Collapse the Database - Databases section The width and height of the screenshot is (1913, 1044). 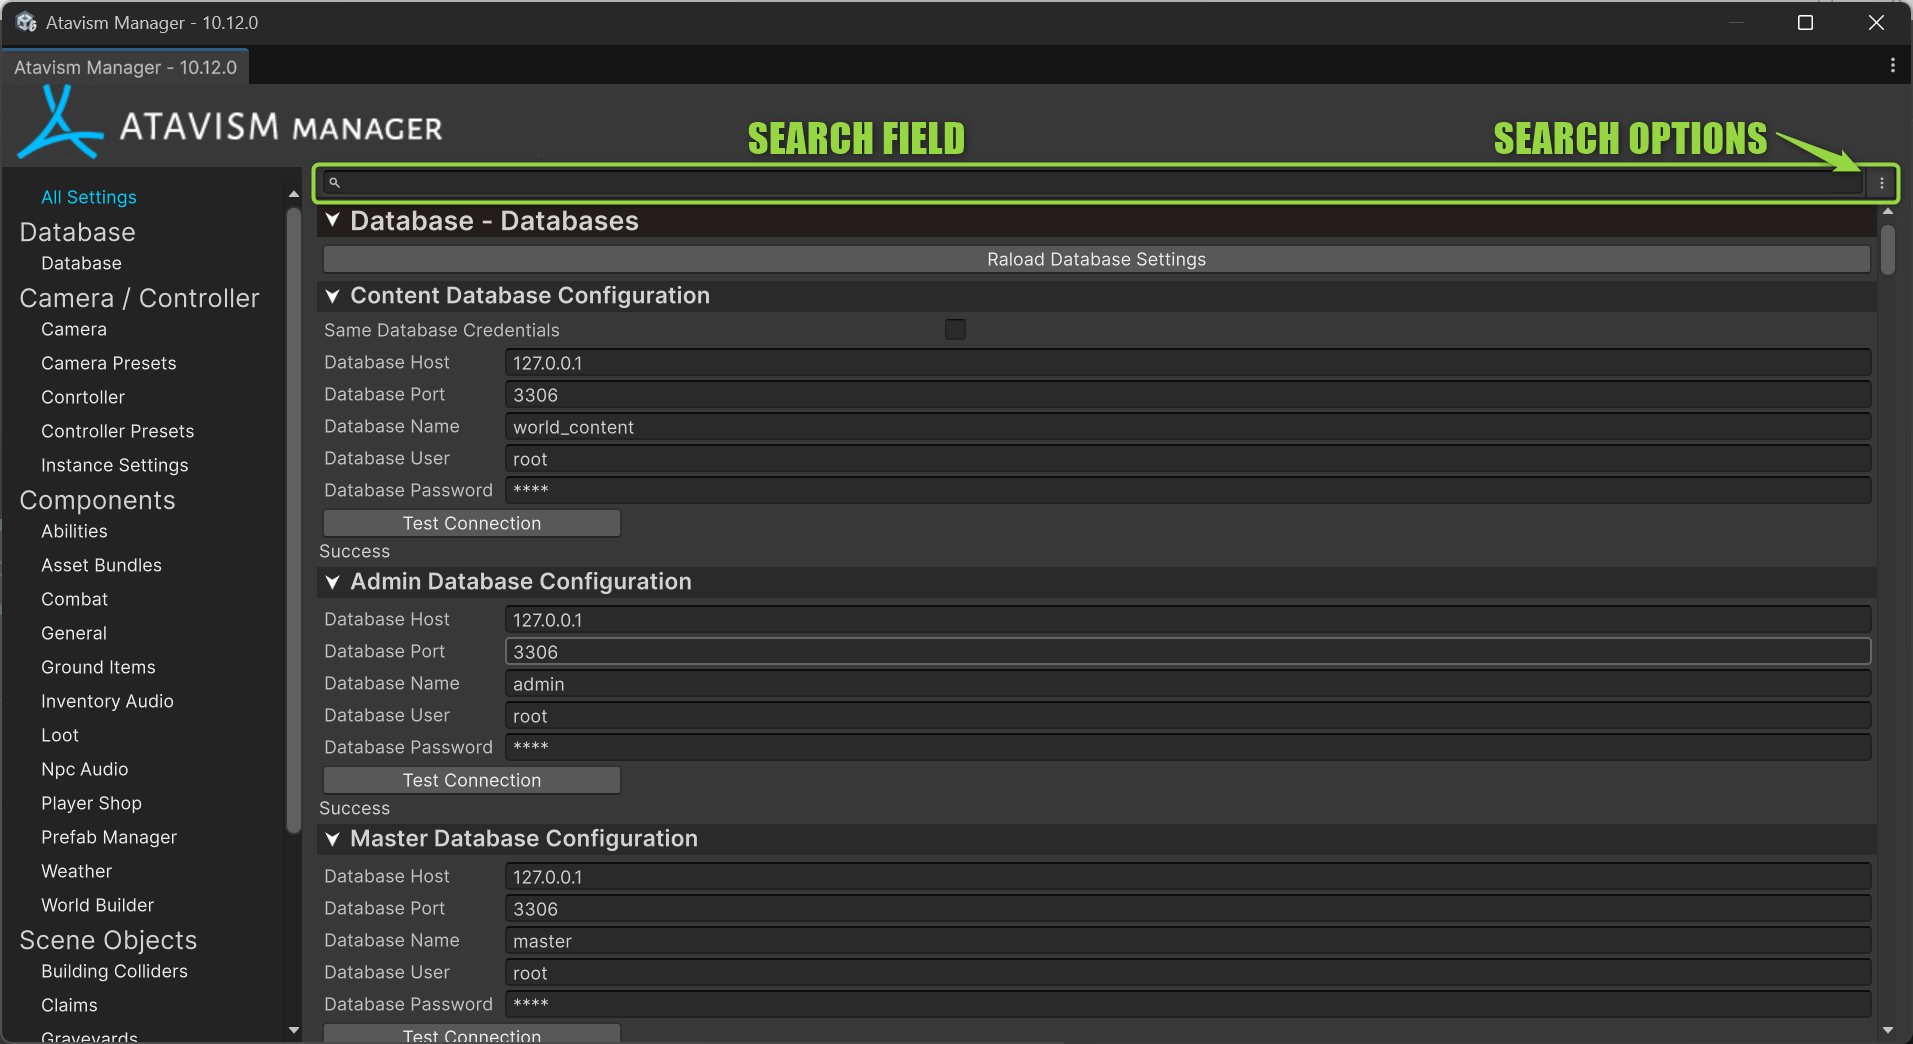[333, 220]
